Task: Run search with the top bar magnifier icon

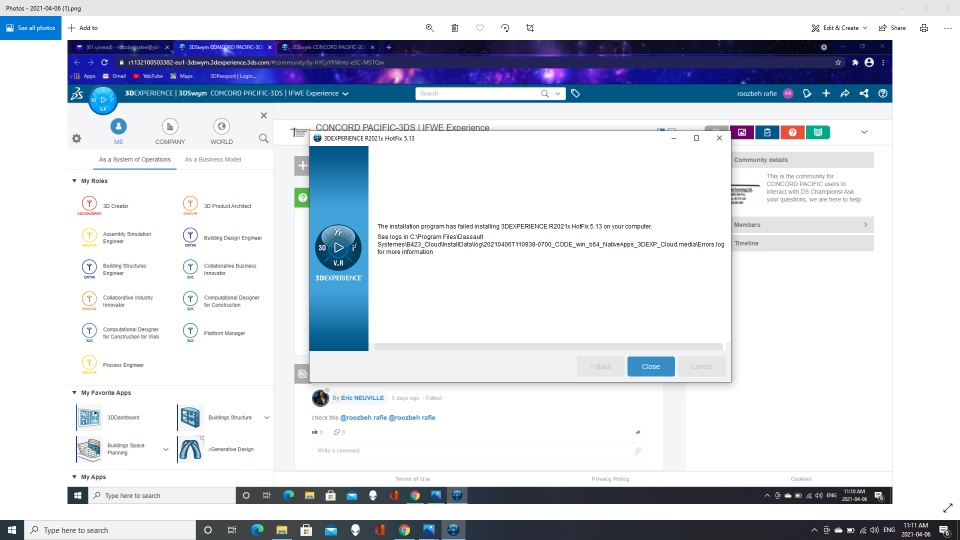Action: [545, 94]
